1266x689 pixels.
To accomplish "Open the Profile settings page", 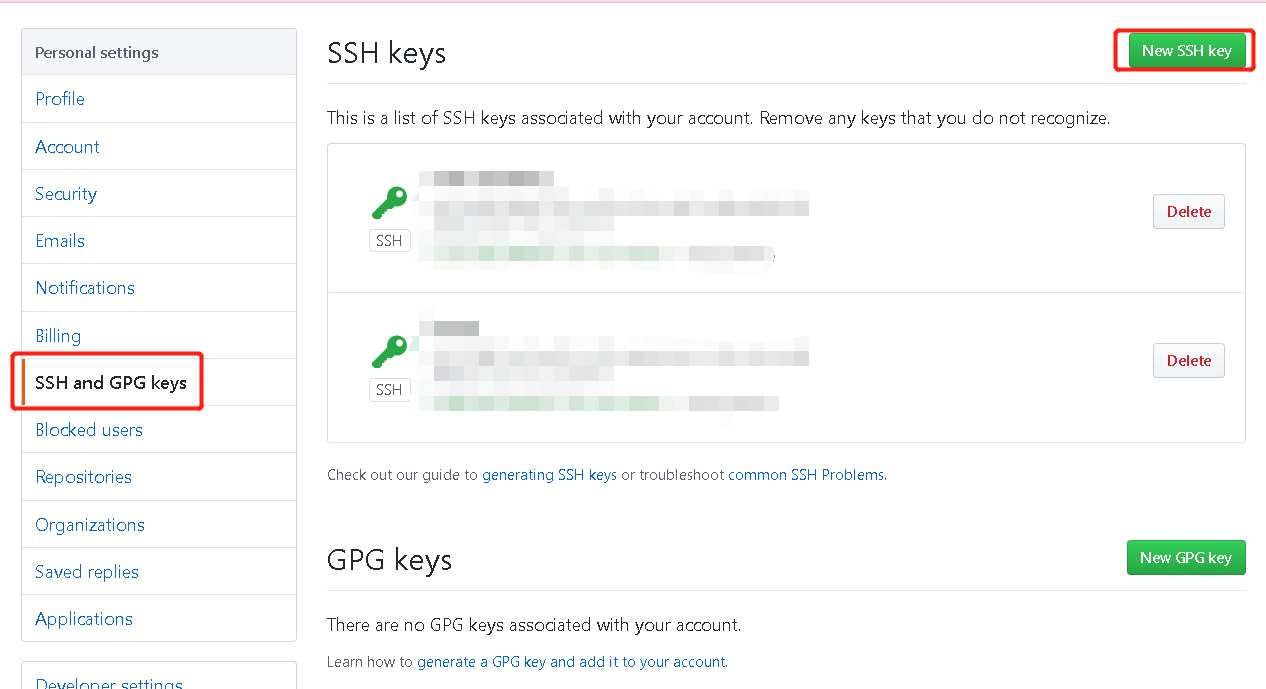I will [x=59, y=99].
